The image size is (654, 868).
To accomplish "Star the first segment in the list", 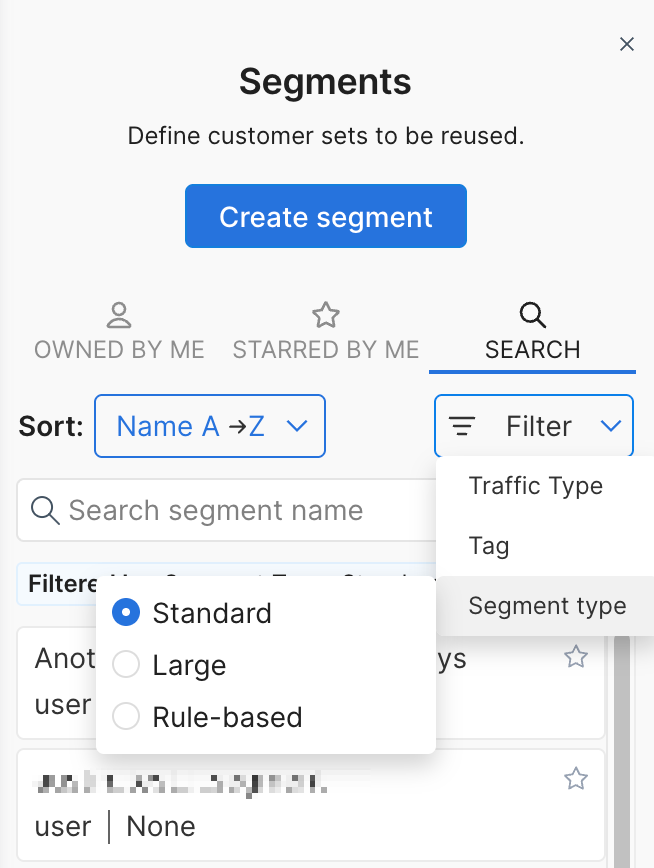I will point(576,657).
